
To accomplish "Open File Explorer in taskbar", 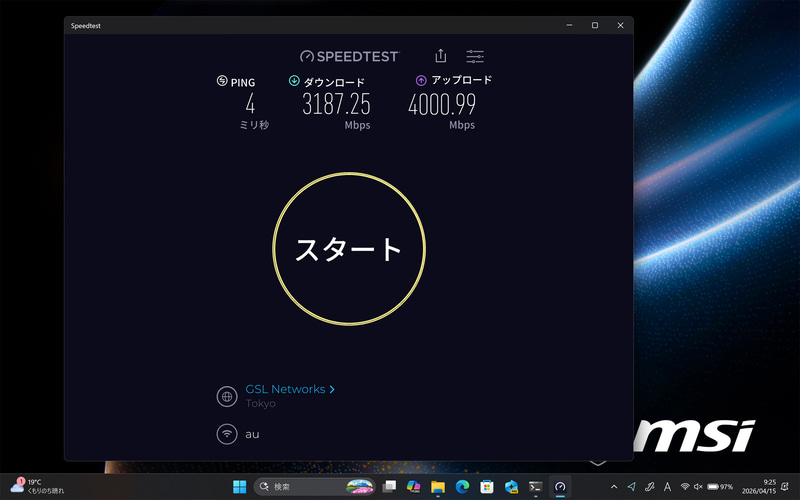I will pos(438,487).
